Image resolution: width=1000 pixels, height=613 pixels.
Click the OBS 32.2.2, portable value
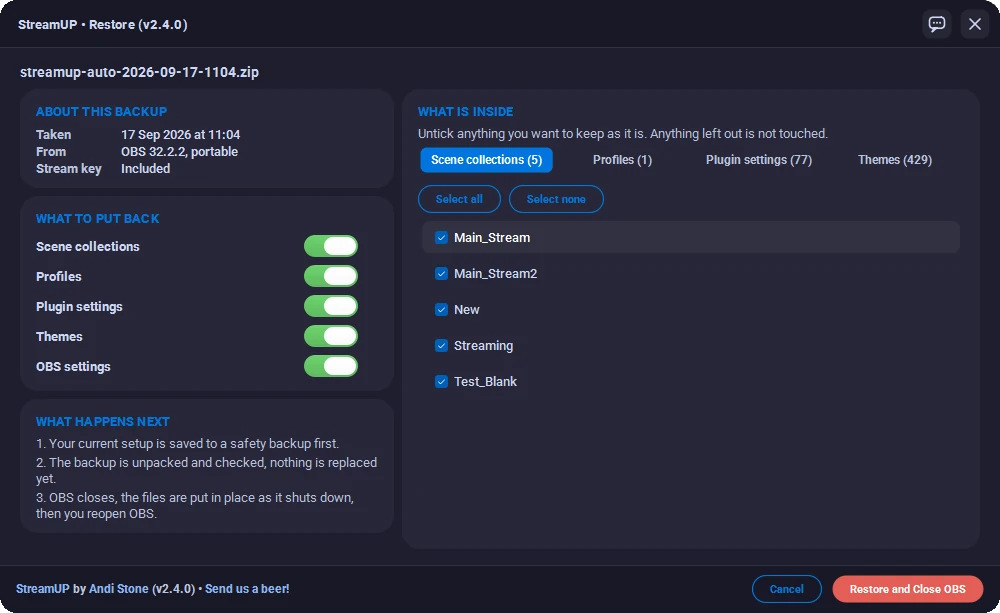179,152
